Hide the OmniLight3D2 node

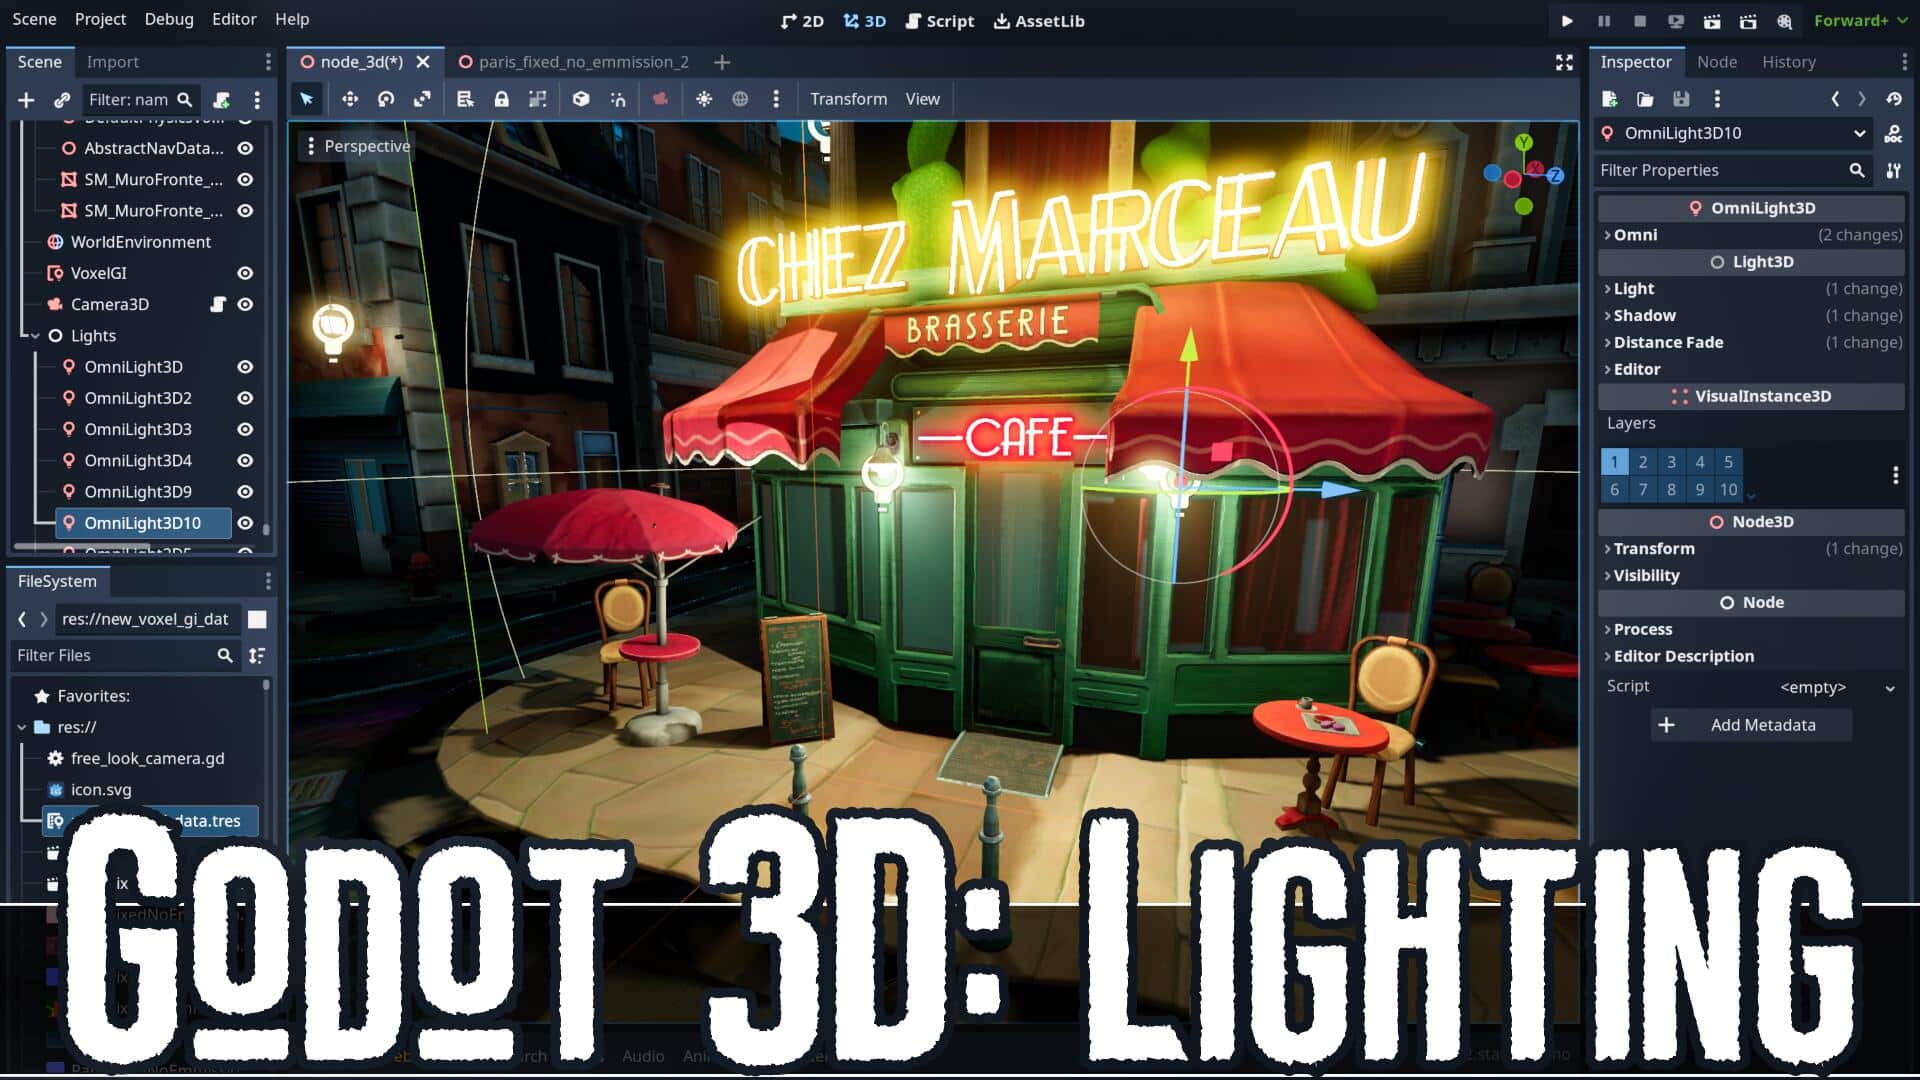coord(245,398)
